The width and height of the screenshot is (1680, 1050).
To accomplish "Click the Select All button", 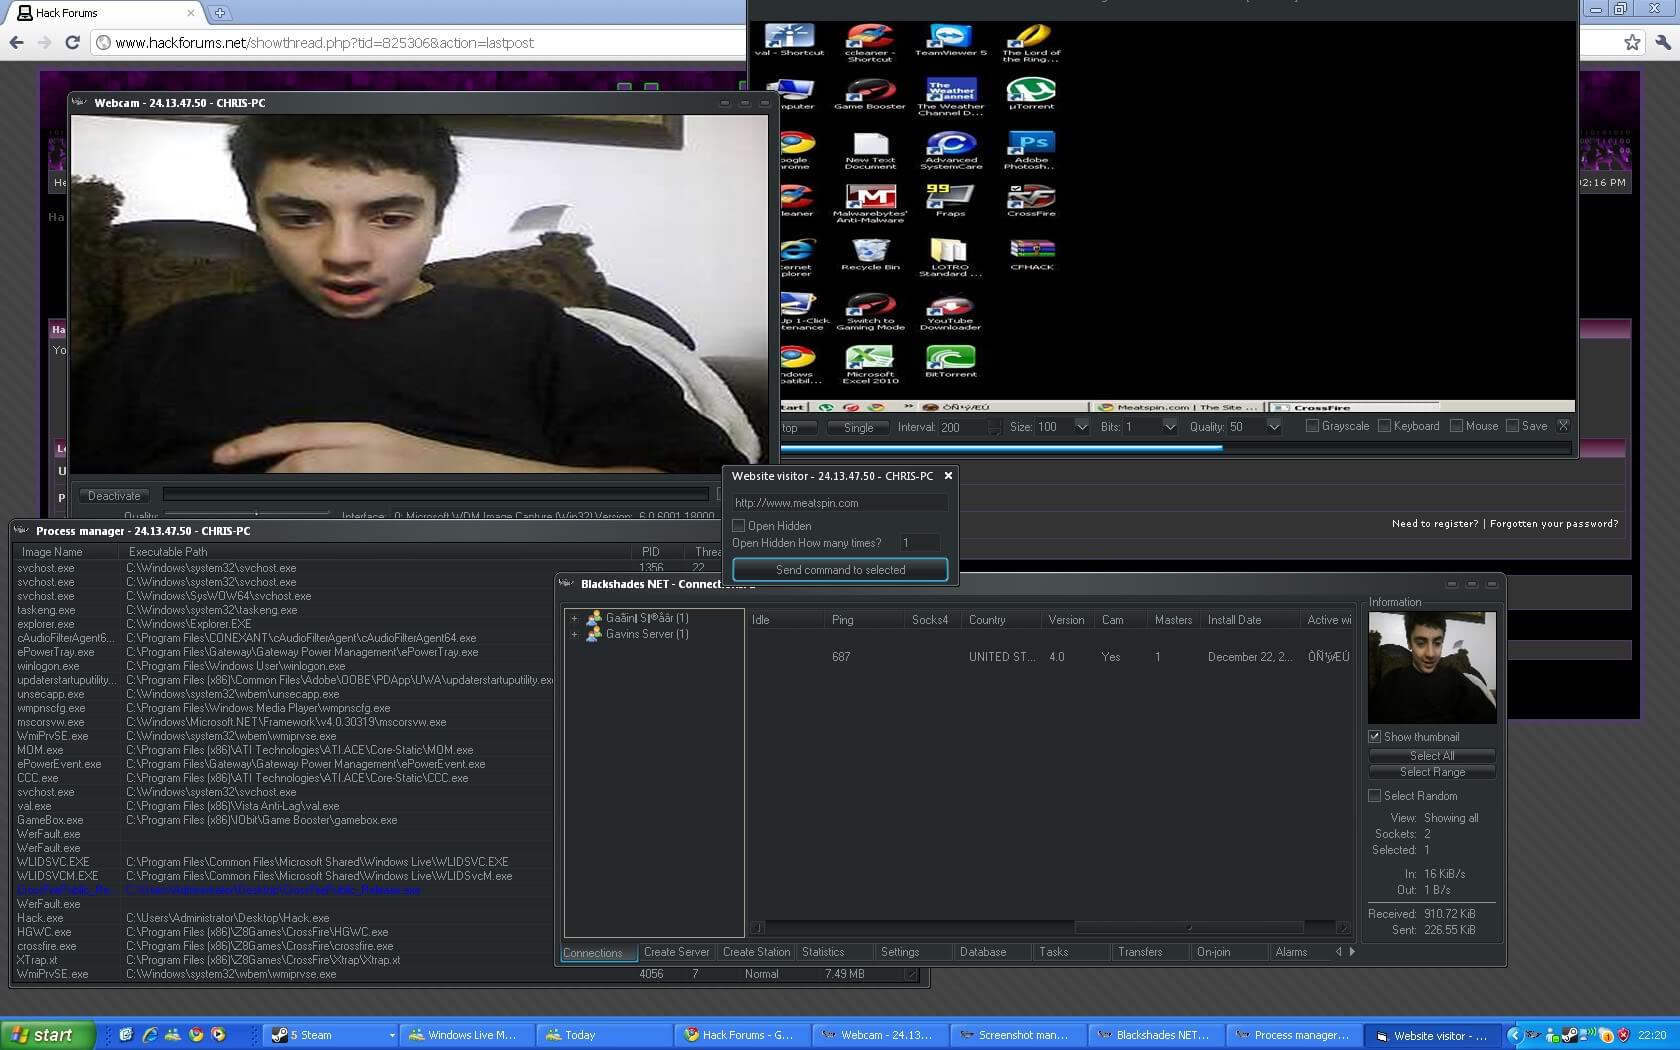I will [1432, 756].
